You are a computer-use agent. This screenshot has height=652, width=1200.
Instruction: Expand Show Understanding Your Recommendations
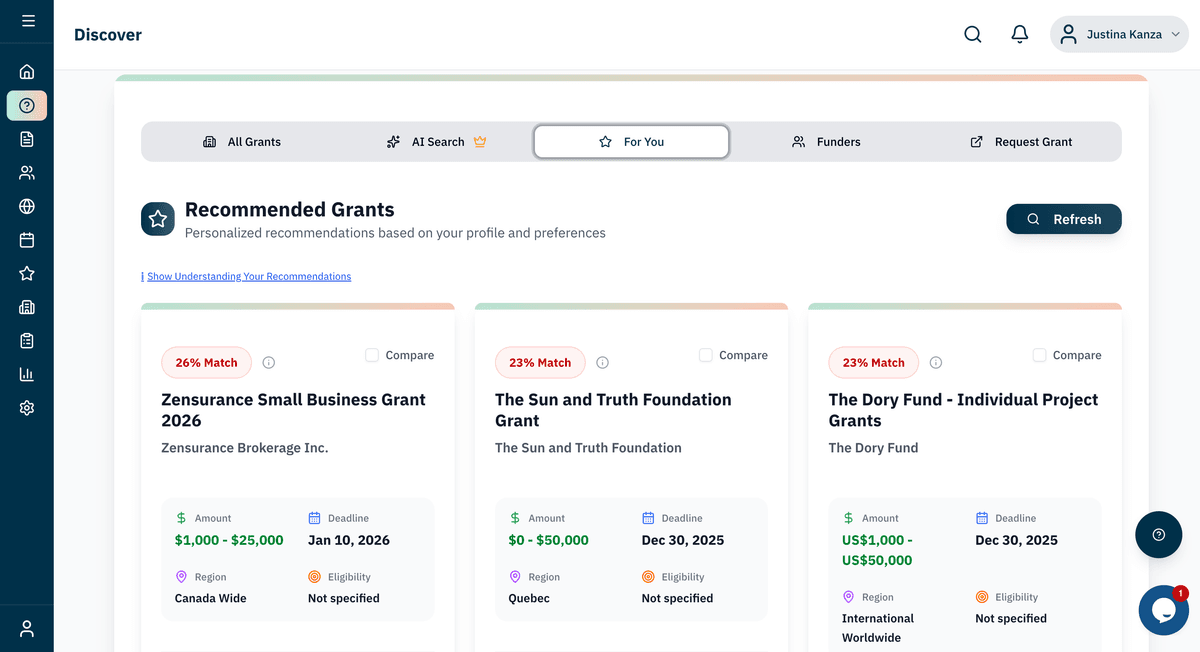point(248,276)
